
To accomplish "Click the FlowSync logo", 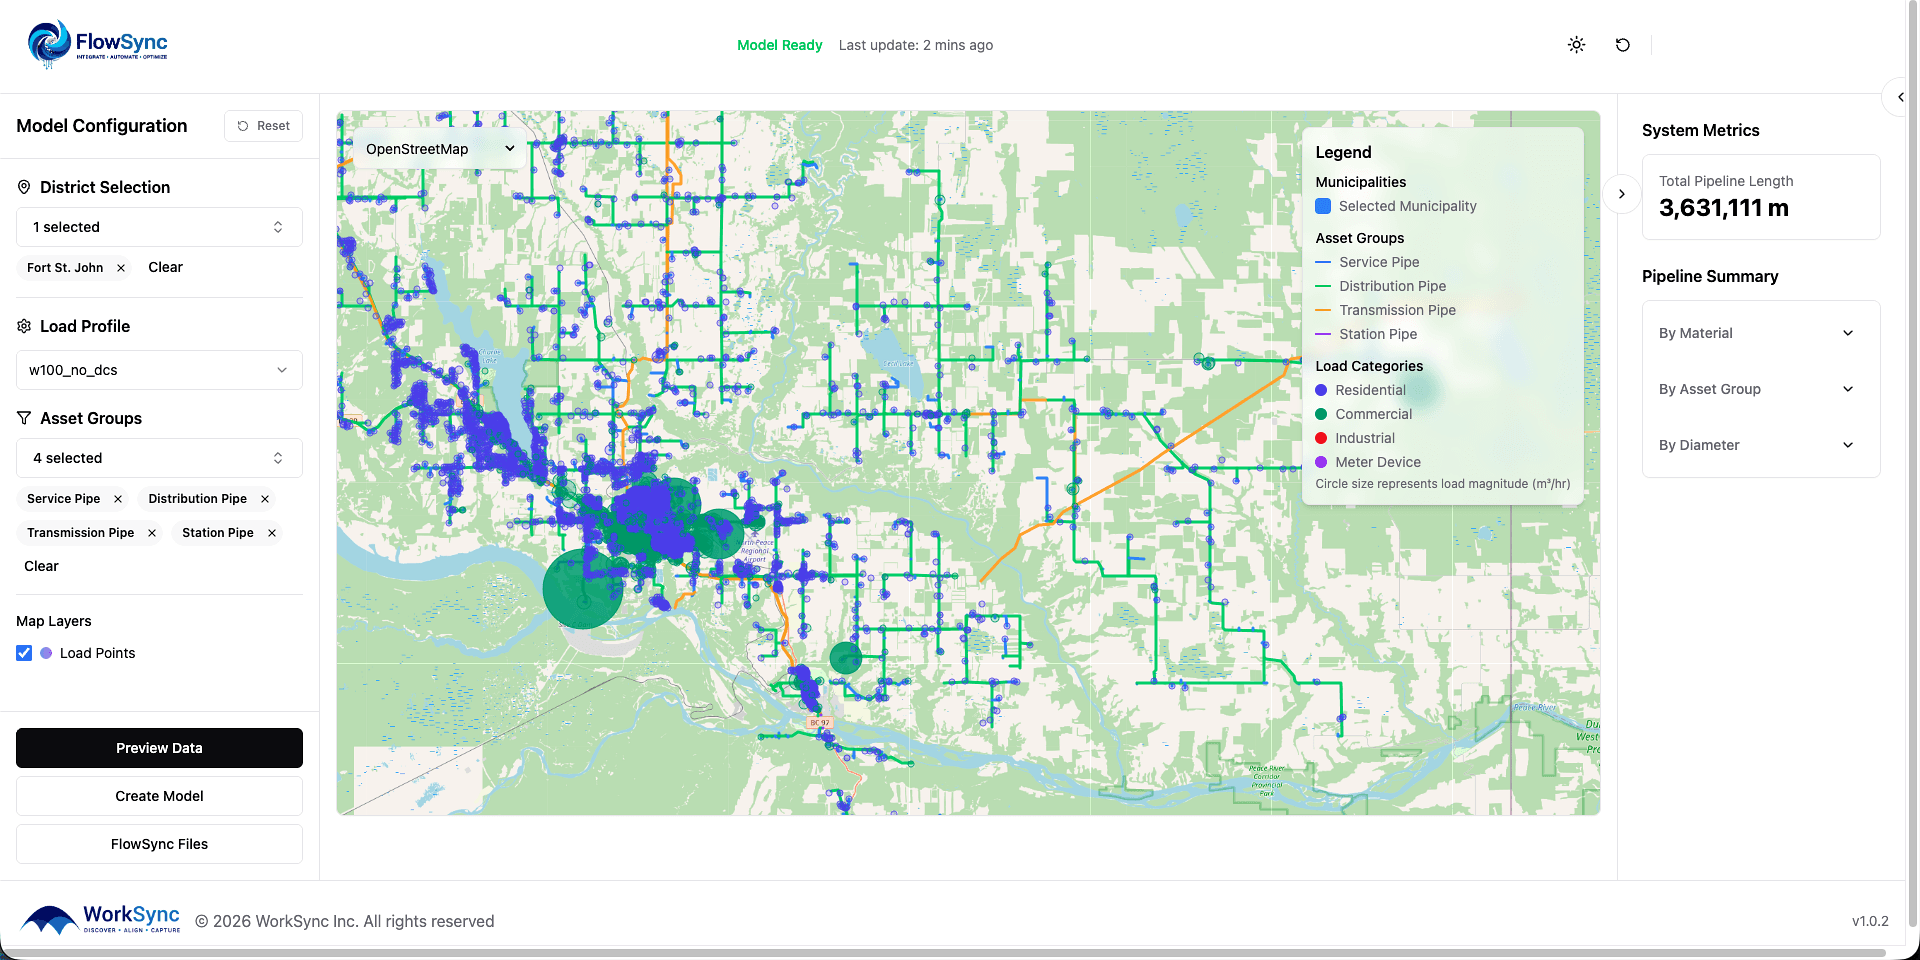I will (x=97, y=44).
